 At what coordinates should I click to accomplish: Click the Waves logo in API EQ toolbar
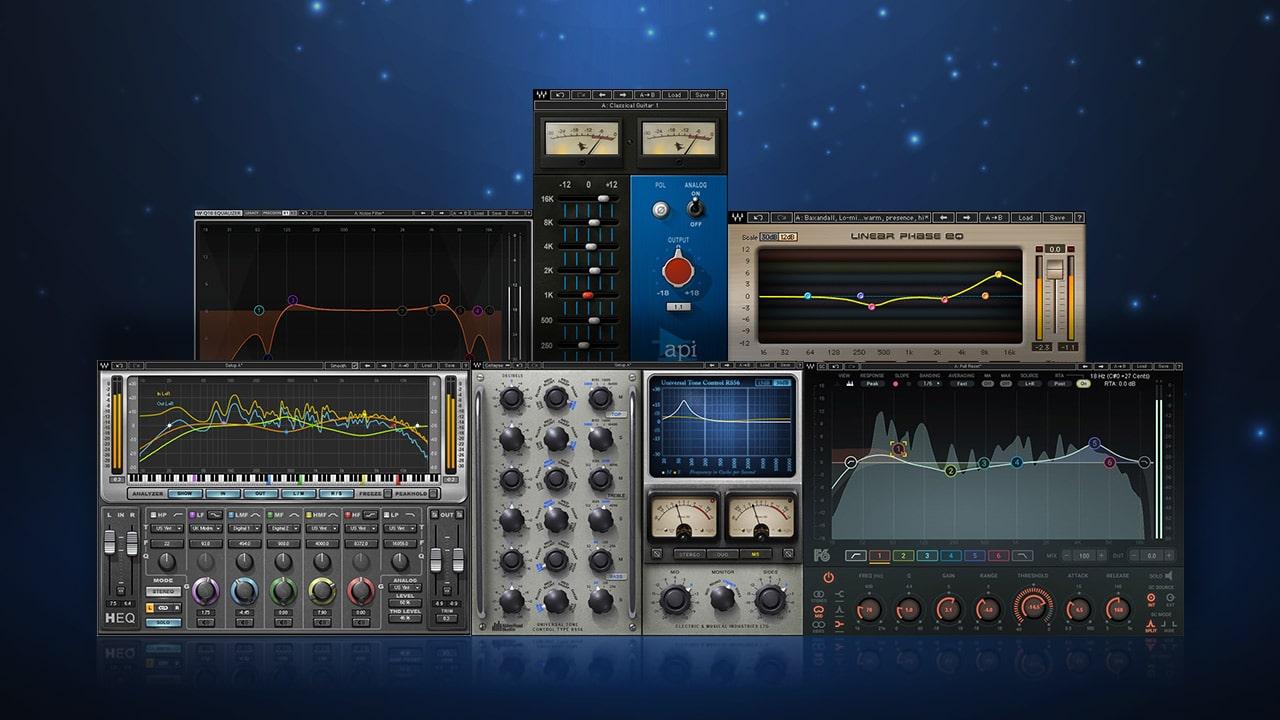[541, 95]
